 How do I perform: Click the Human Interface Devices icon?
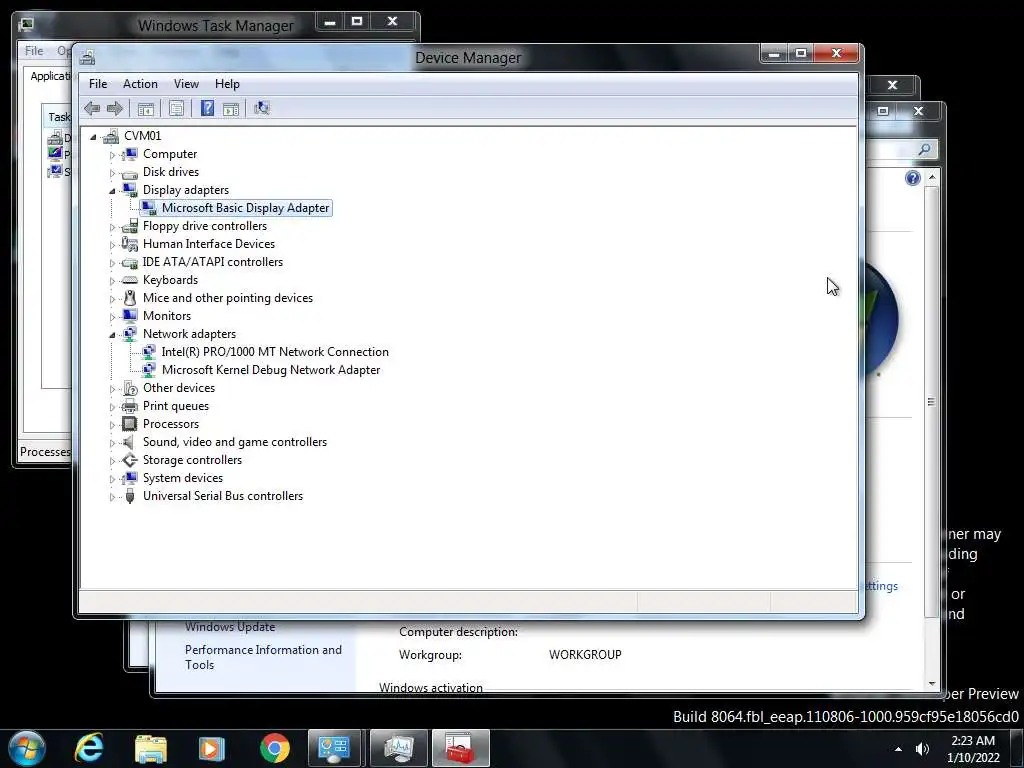130,244
